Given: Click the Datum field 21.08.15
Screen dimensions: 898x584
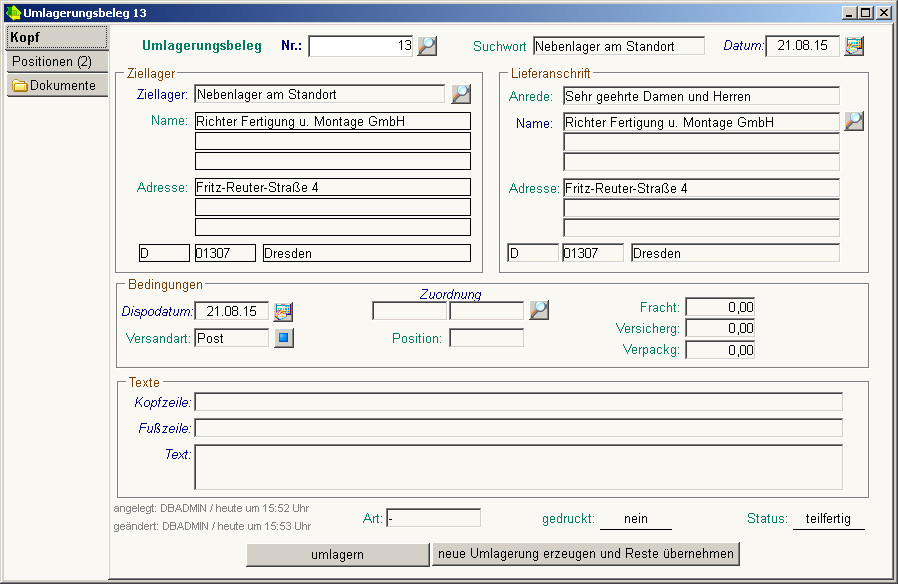Looking at the screenshot, I should (x=802, y=46).
